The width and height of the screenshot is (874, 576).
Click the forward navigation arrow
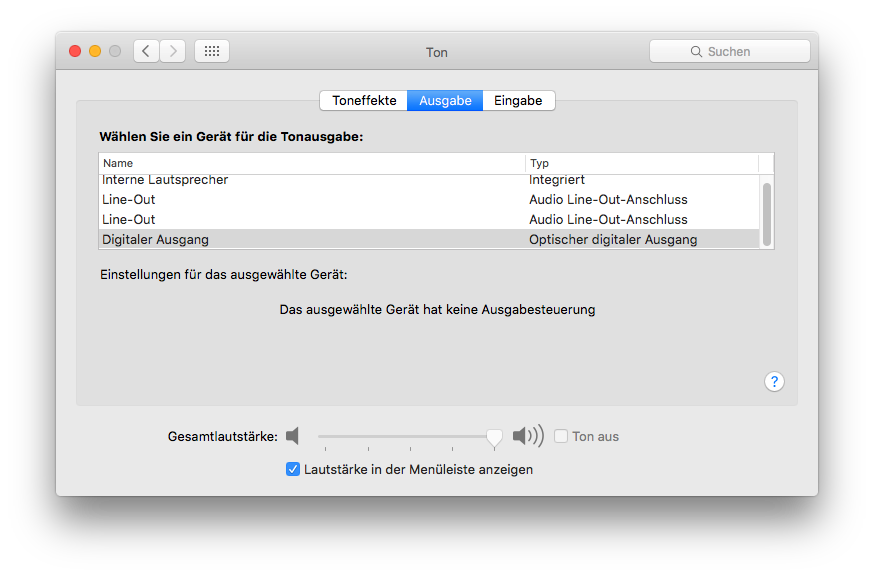(173, 51)
